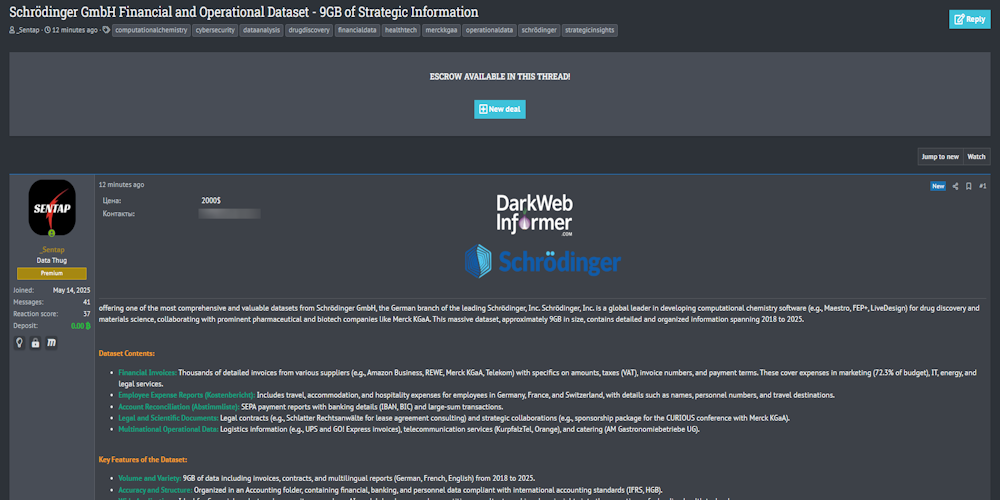This screenshot has height=500, width=1000.
Task: Click the lightbulb badge icon under the profile
Action: coord(19,343)
